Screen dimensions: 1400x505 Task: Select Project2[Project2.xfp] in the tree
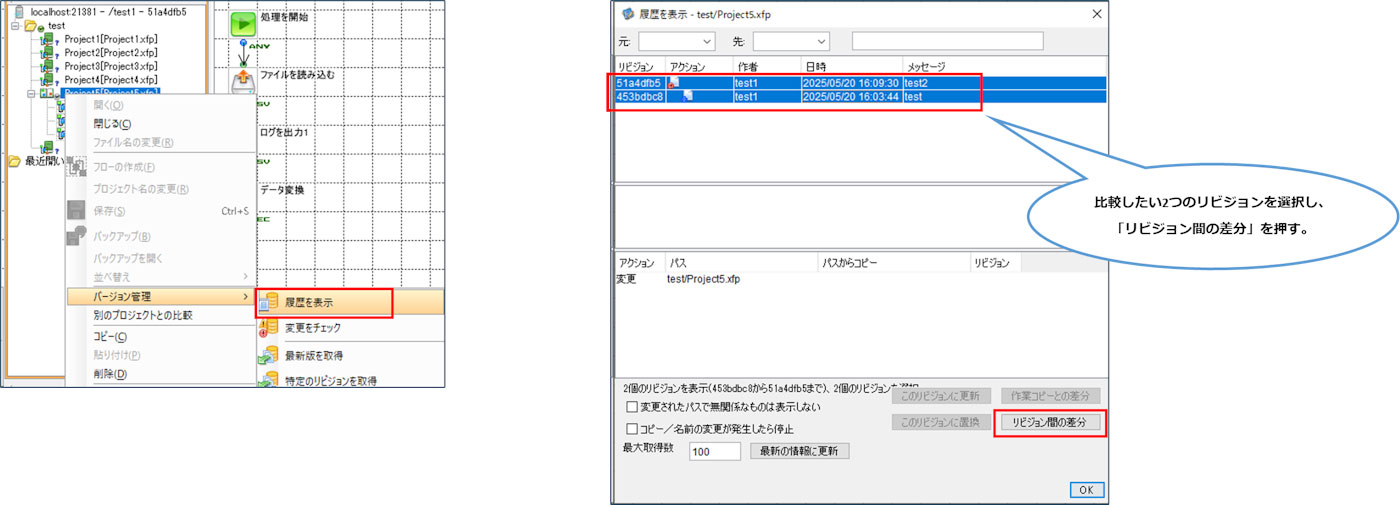(110, 52)
